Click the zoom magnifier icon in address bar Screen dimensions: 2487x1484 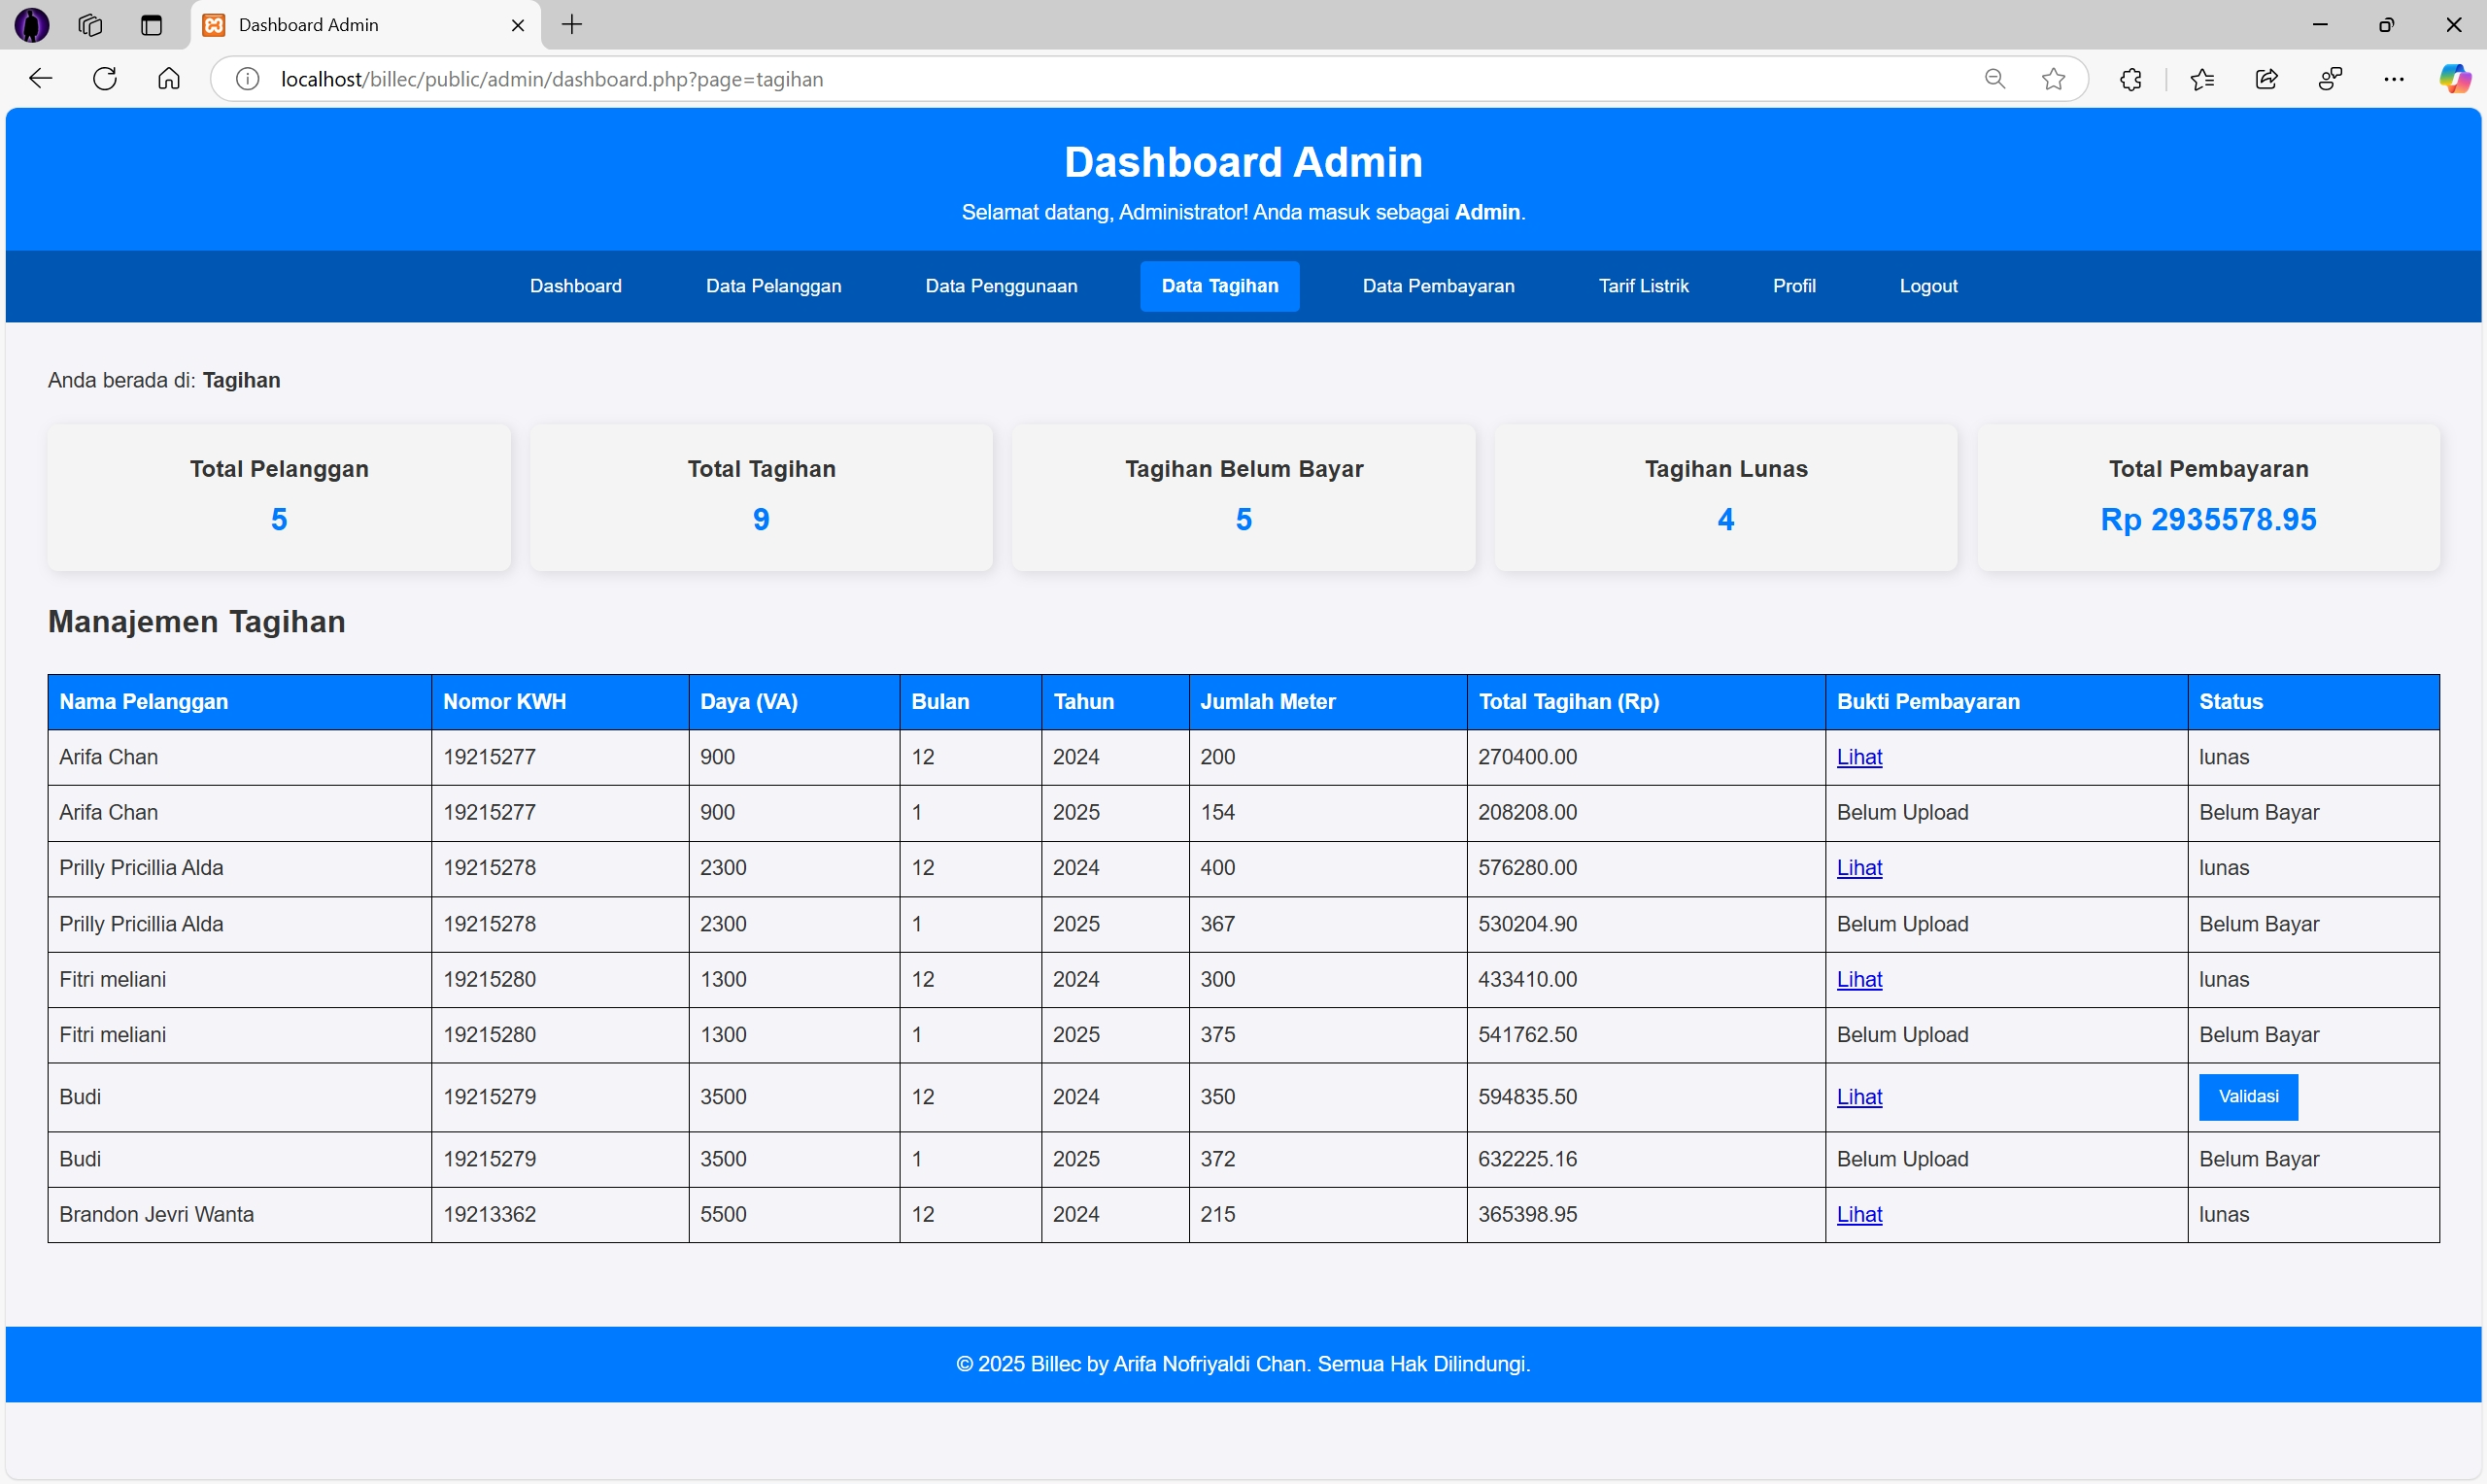point(1995,79)
